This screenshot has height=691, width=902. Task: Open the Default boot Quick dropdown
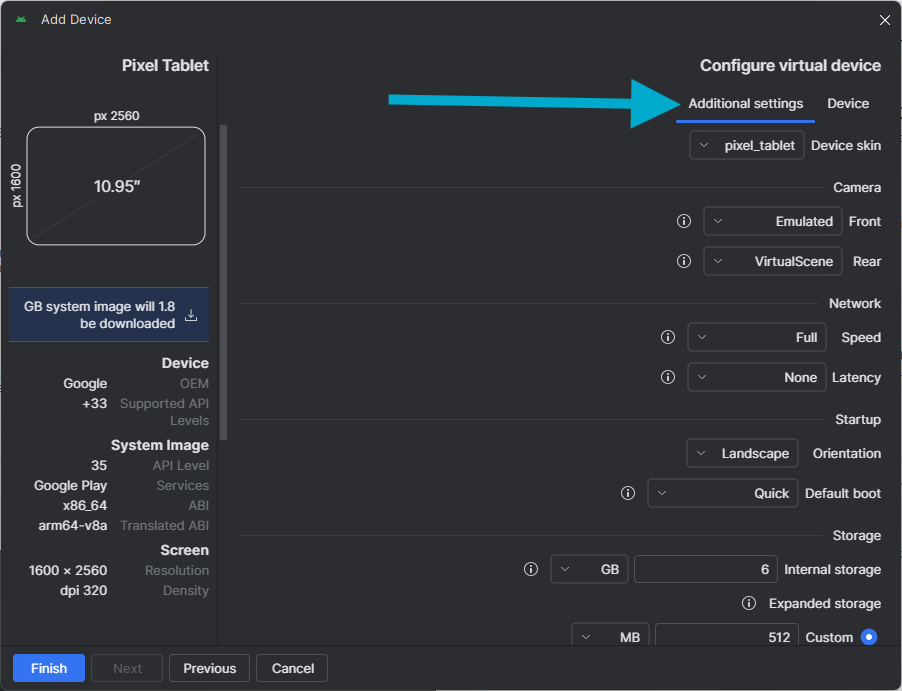[723, 493]
